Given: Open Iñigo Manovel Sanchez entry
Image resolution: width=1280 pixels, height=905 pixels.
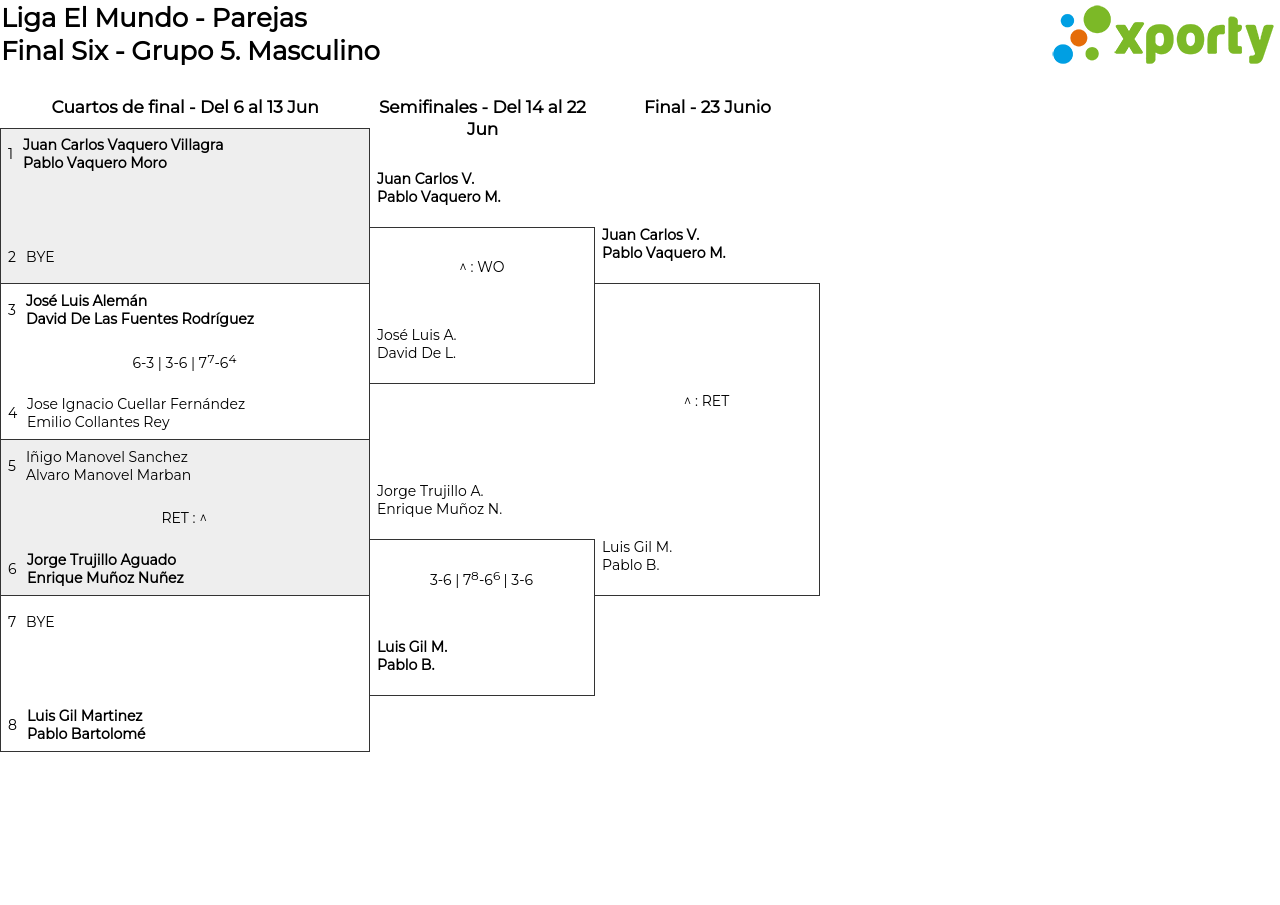Looking at the screenshot, I should 107,457.
